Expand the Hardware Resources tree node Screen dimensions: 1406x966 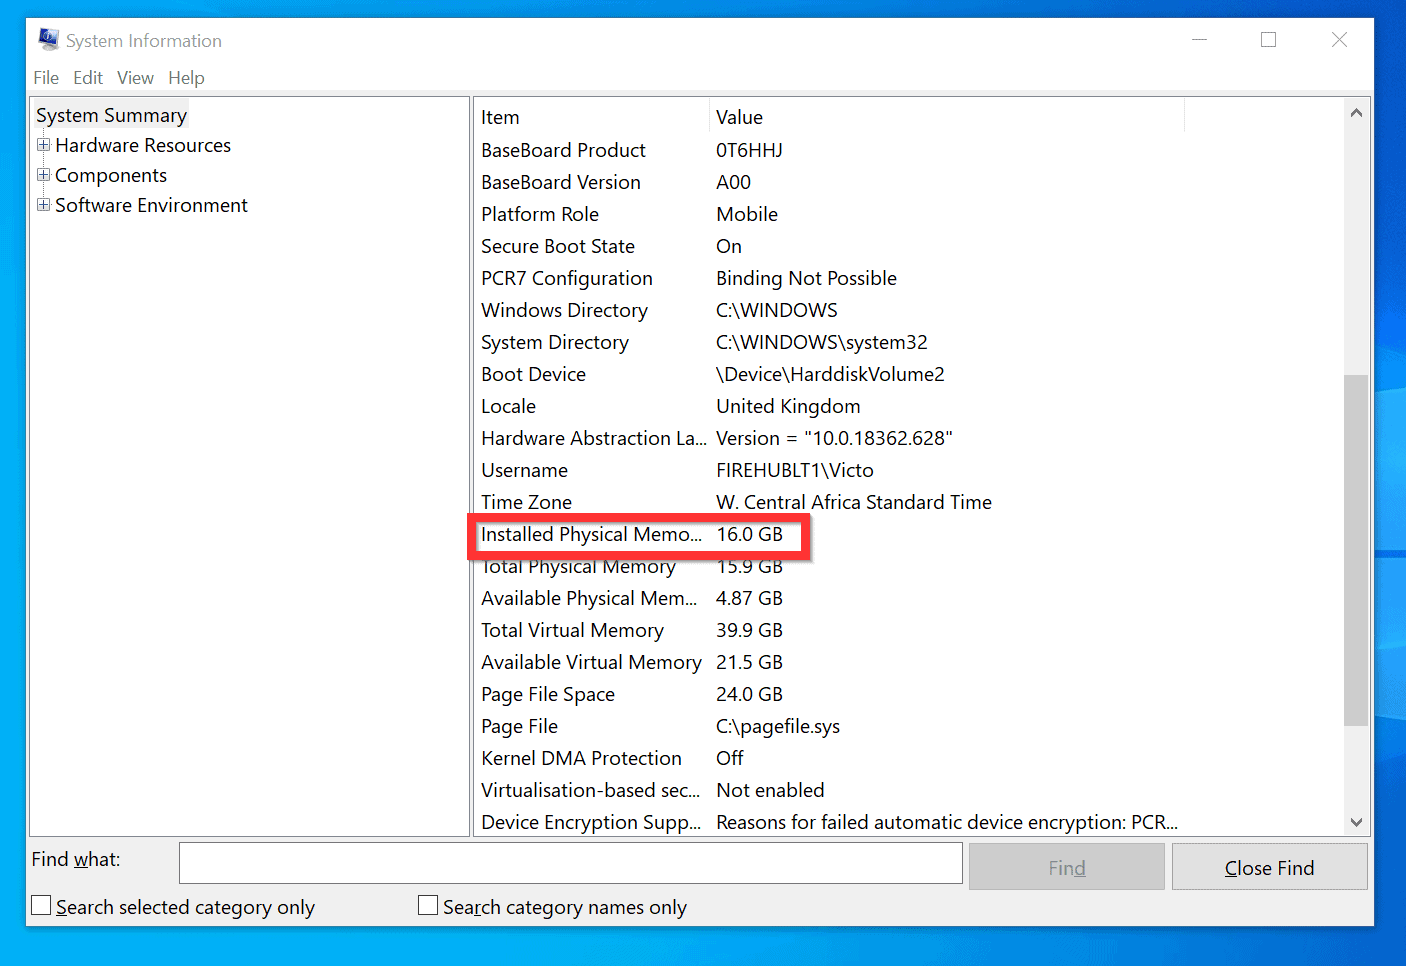43,145
